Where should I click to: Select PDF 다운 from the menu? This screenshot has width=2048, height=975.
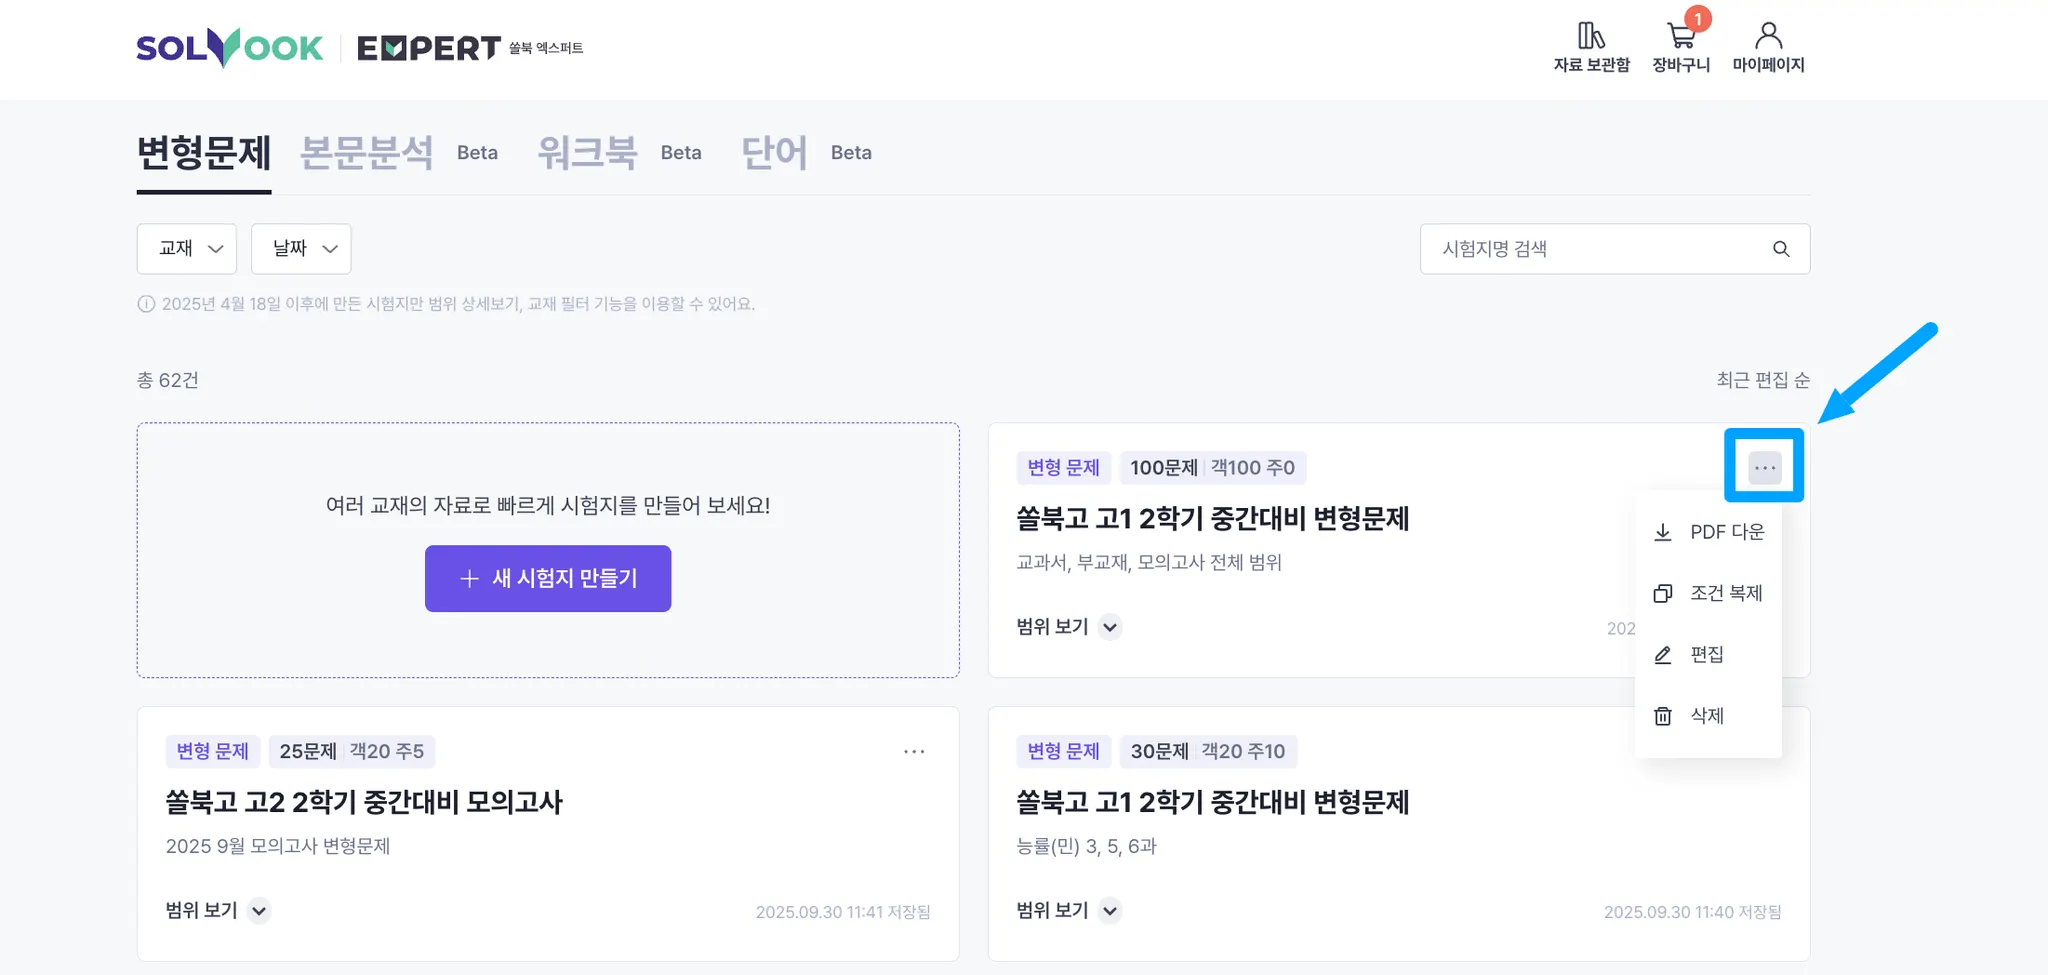point(1708,532)
